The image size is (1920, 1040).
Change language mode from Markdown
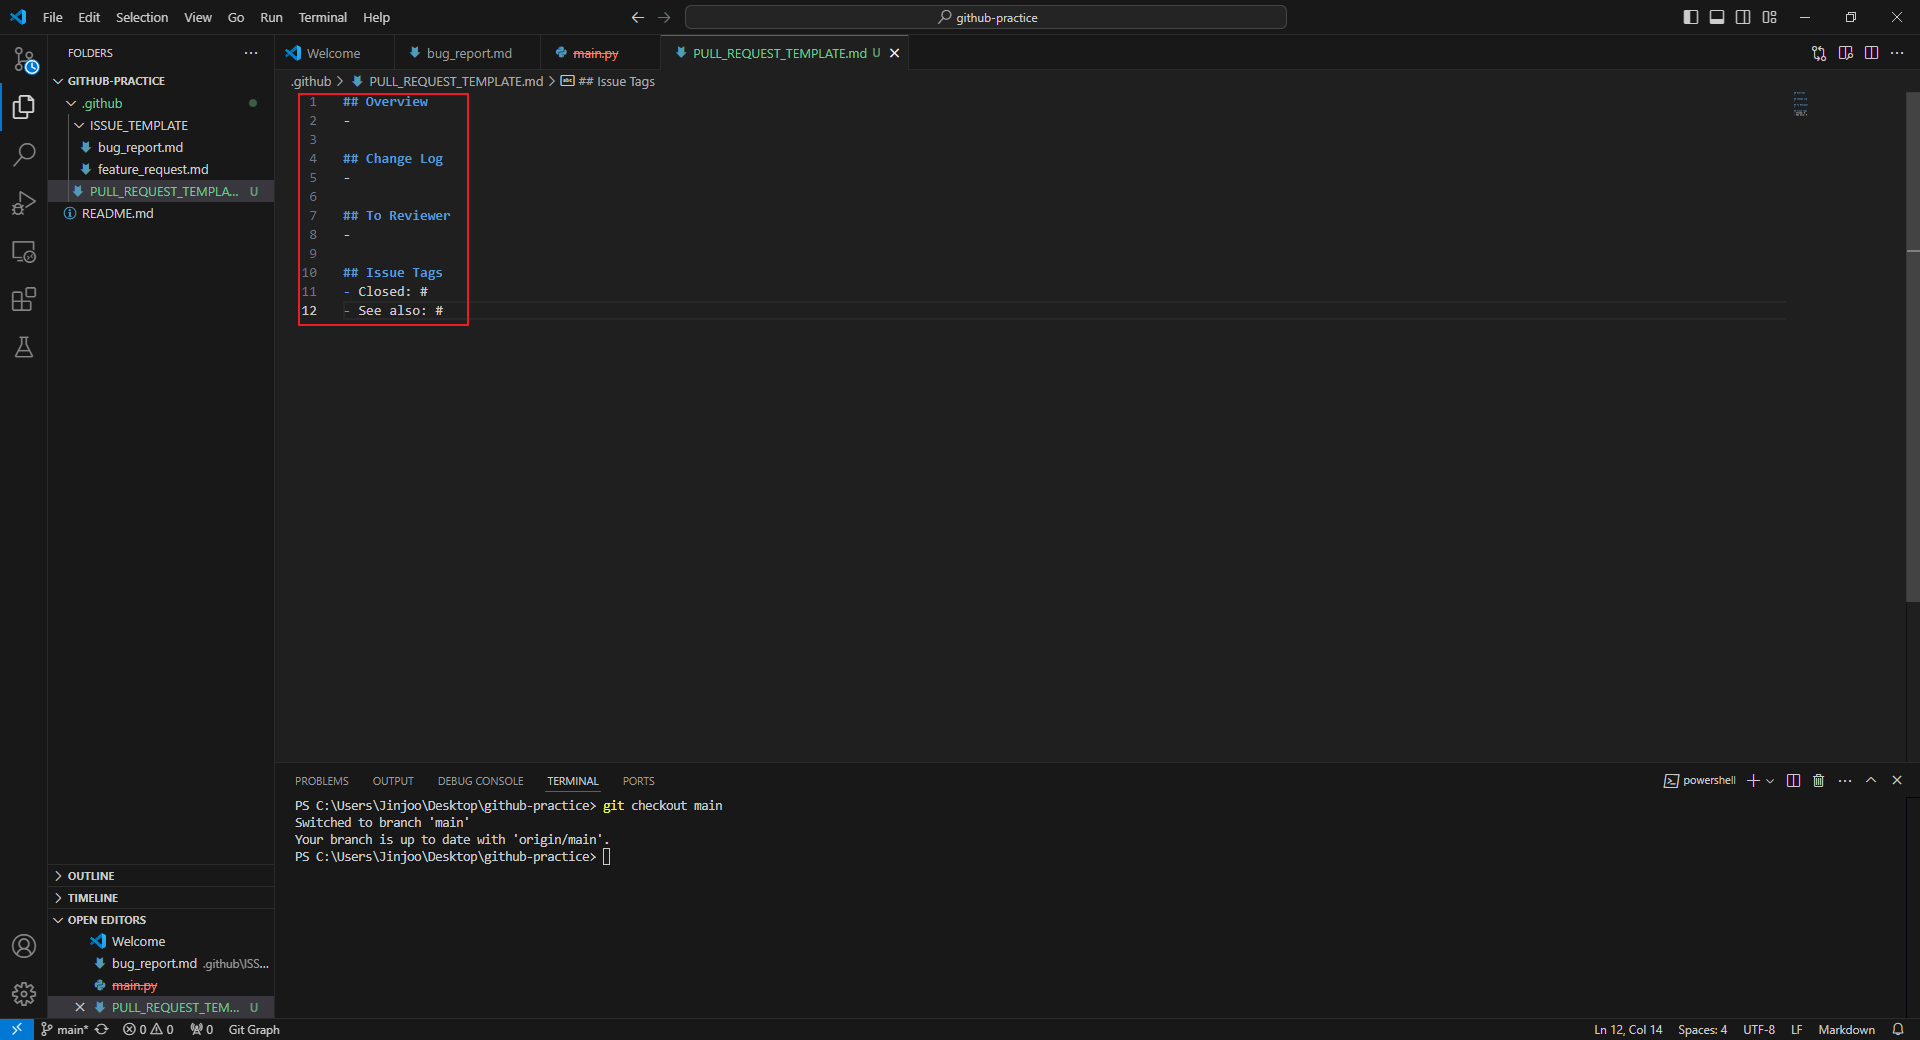click(x=1846, y=1029)
